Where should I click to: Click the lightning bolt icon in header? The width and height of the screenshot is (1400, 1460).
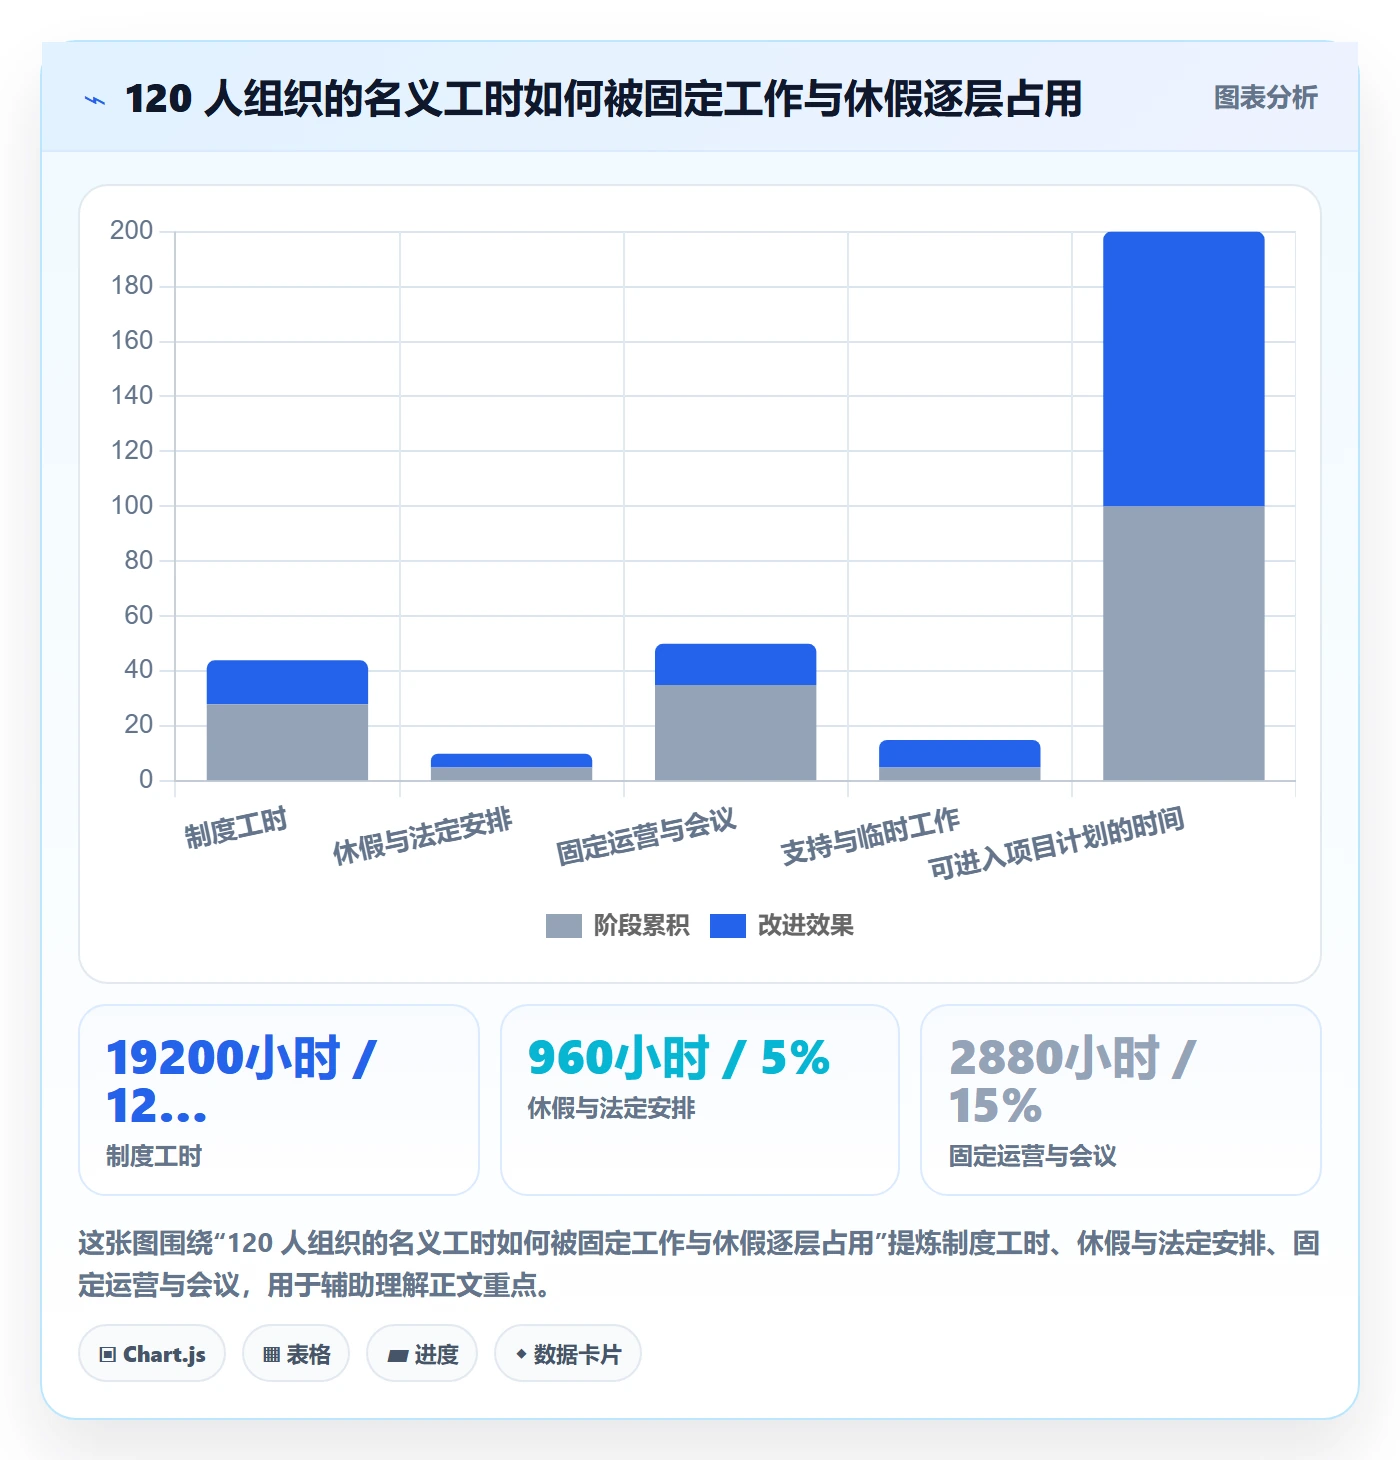(95, 100)
